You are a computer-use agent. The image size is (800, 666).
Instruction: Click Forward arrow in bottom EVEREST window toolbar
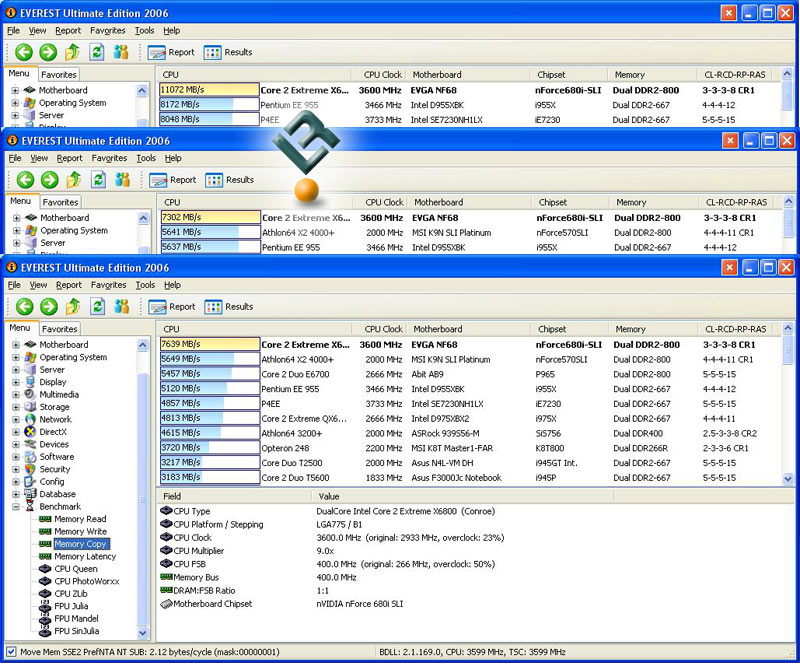pyautogui.click(x=49, y=307)
